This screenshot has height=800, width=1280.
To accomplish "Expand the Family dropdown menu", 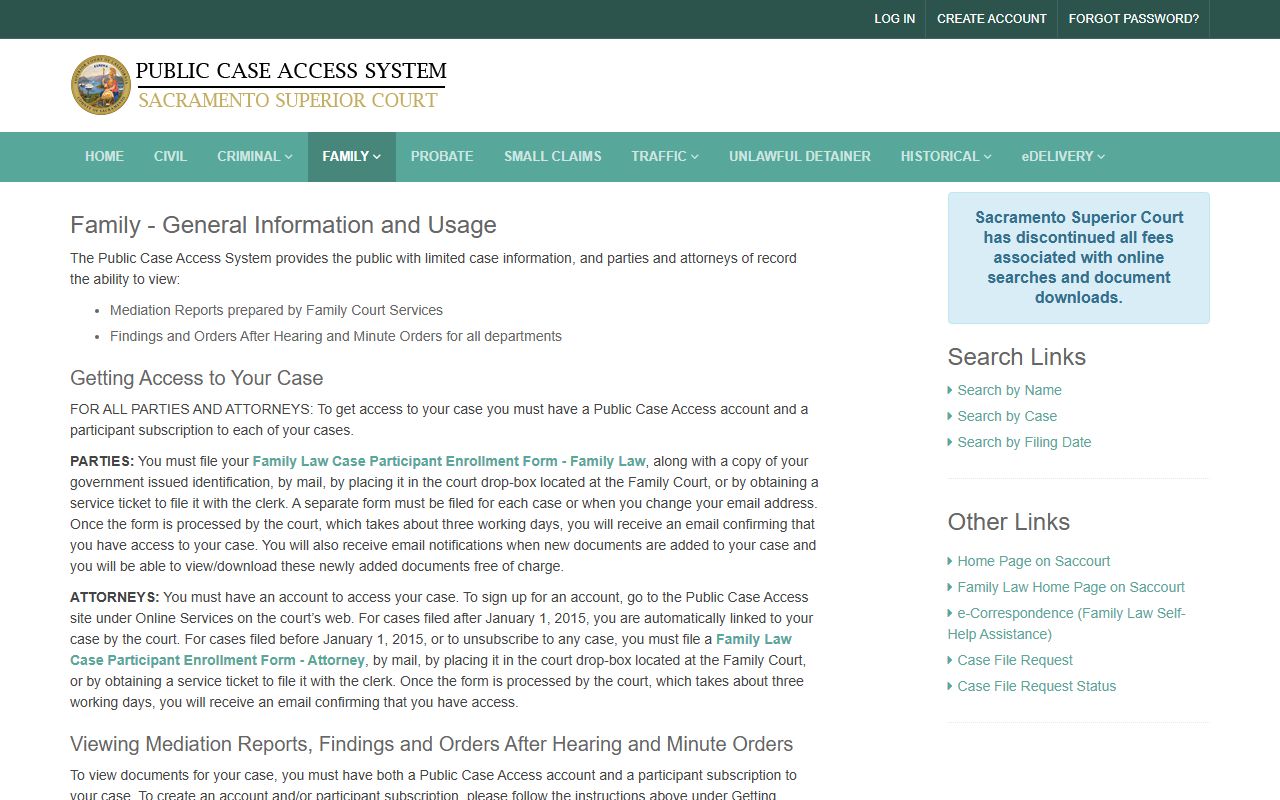I will (x=352, y=156).
